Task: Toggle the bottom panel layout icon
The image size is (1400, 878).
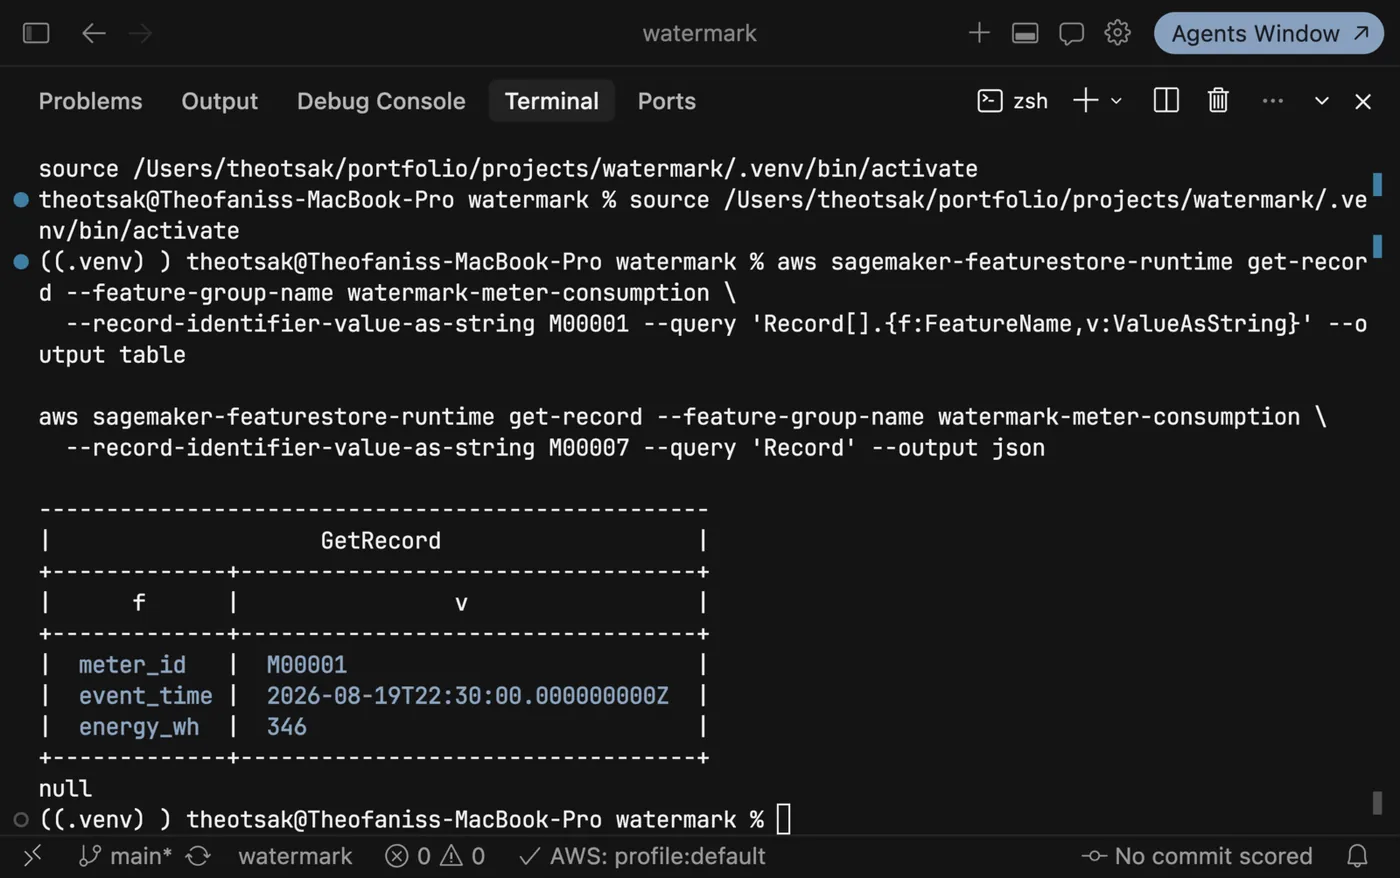Action: tap(1025, 33)
